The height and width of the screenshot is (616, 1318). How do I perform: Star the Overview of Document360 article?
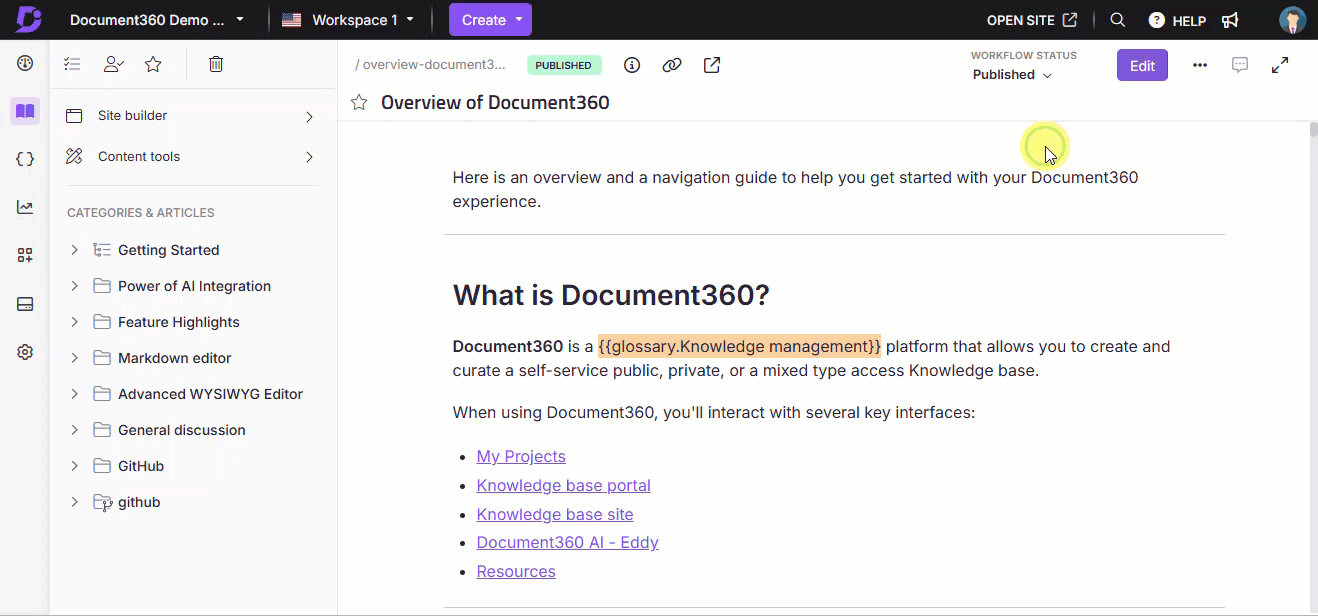(359, 102)
